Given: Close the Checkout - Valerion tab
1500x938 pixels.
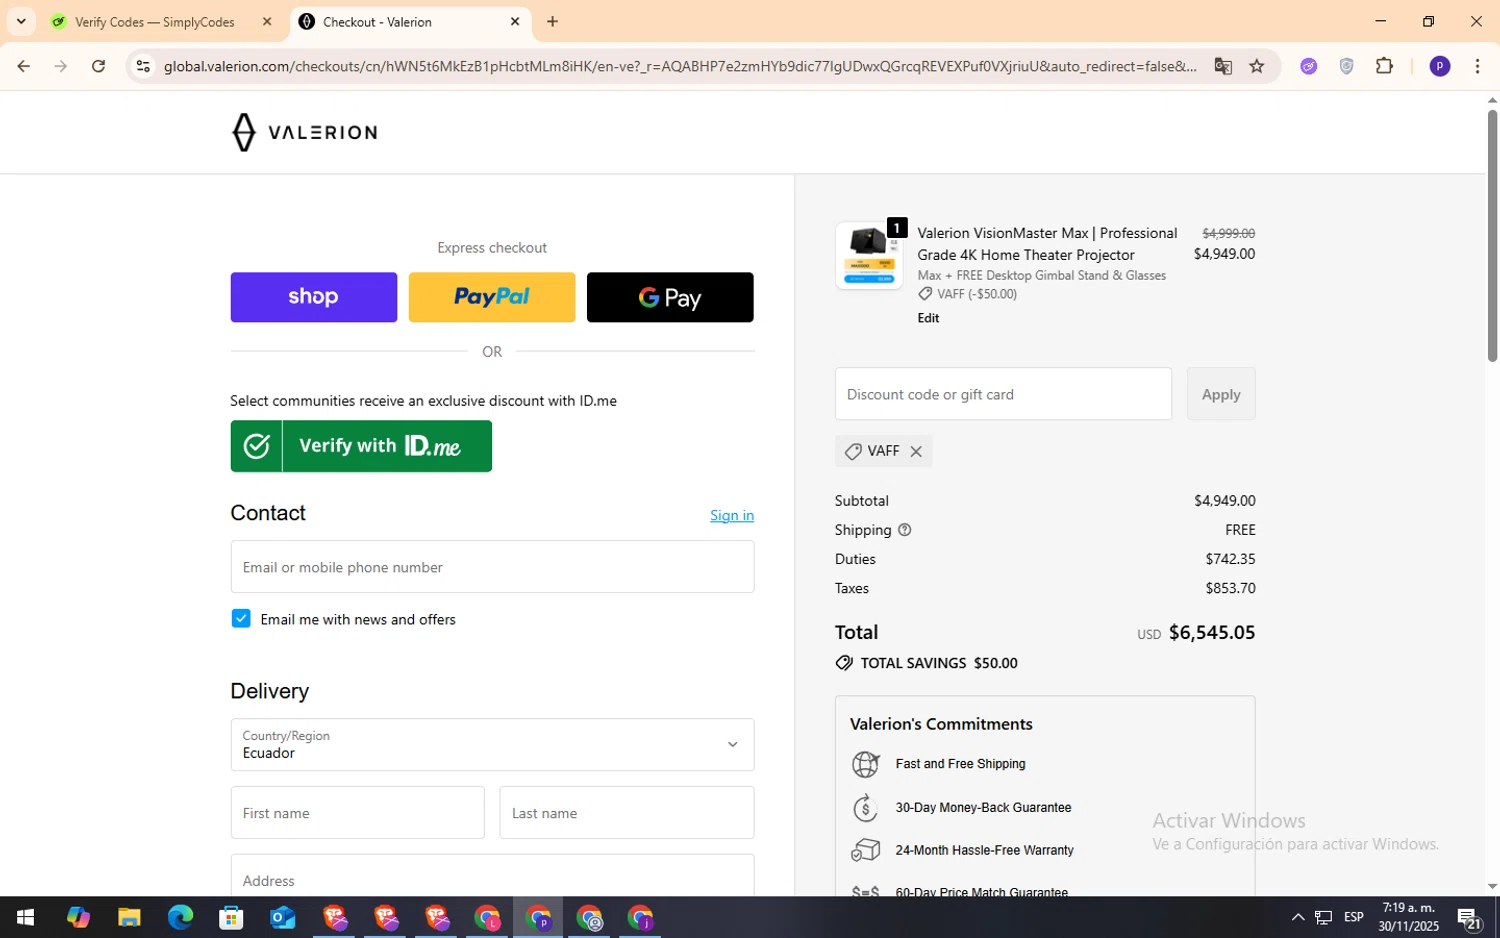Looking at the screenshot, I should 515,22.
